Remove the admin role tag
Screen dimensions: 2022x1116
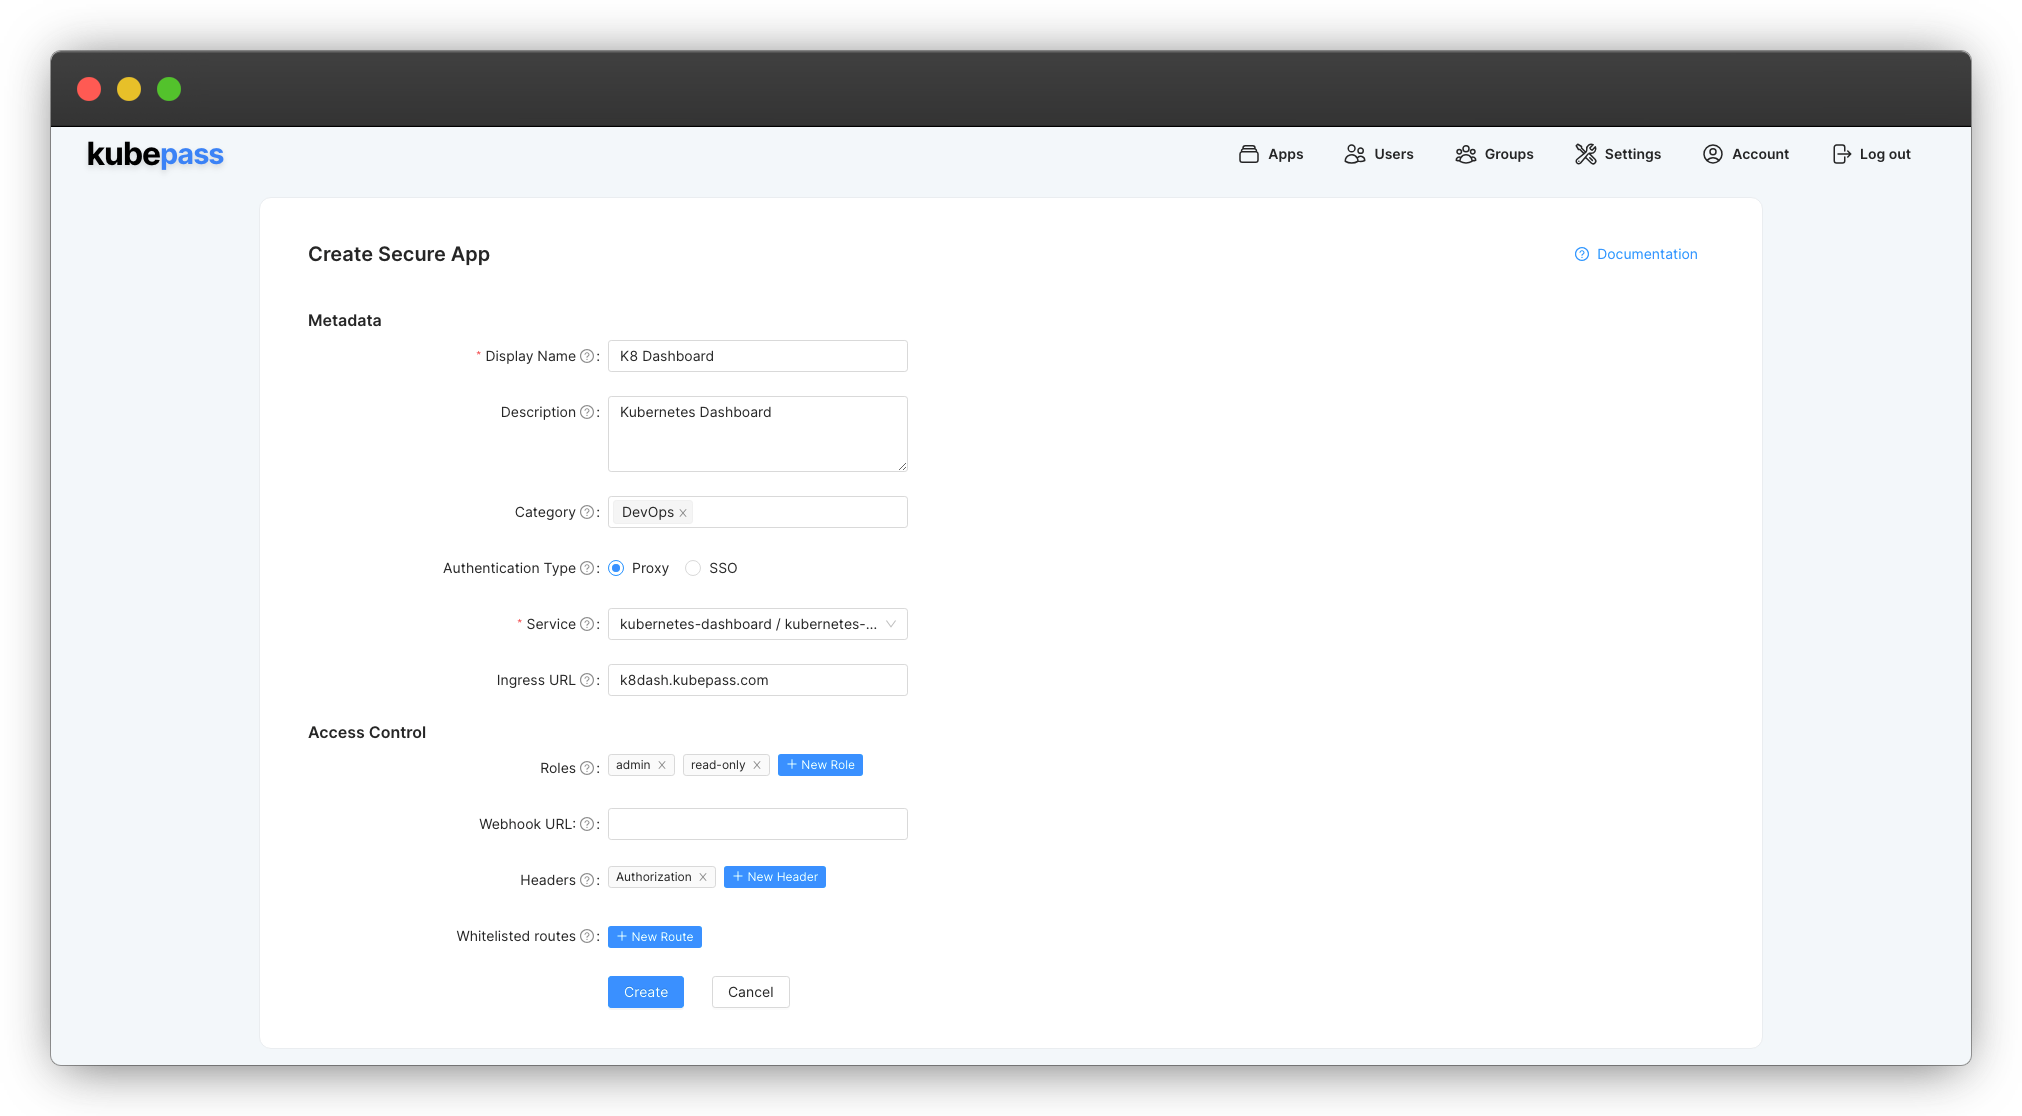point(661,764)
